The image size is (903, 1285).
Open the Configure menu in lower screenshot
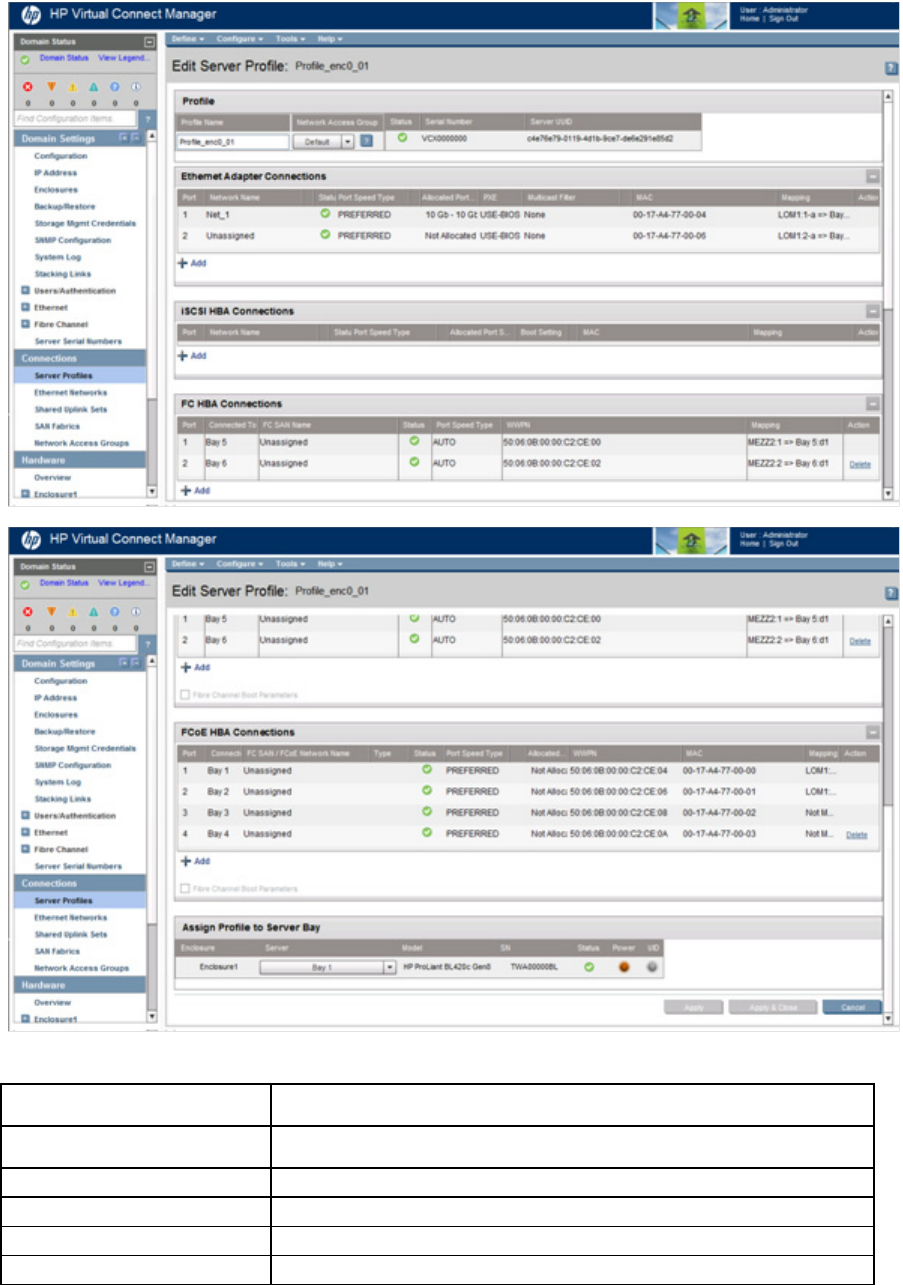[x=240, y=564]
